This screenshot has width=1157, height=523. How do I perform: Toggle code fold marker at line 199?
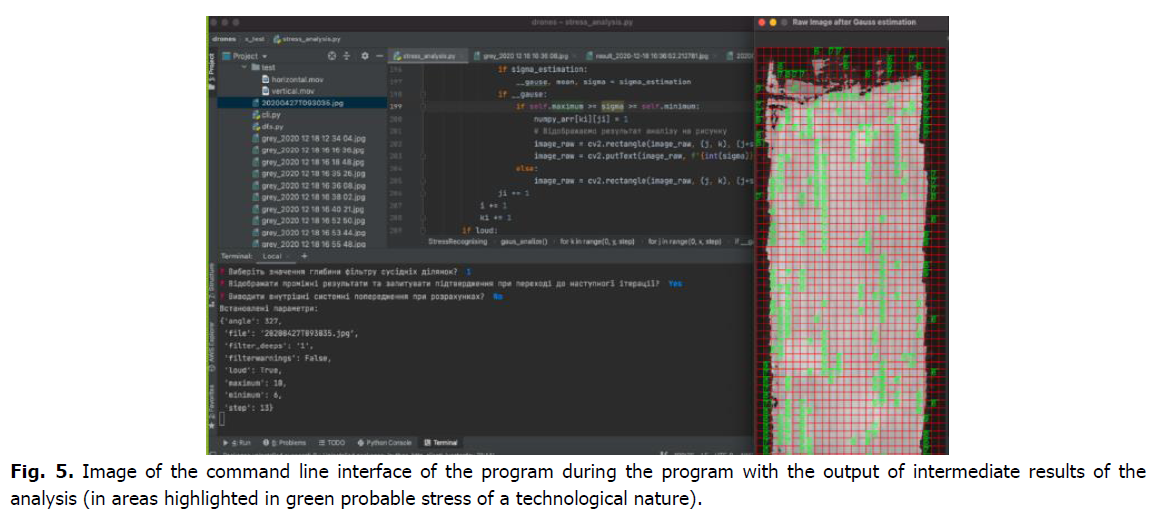coord(424,105)
